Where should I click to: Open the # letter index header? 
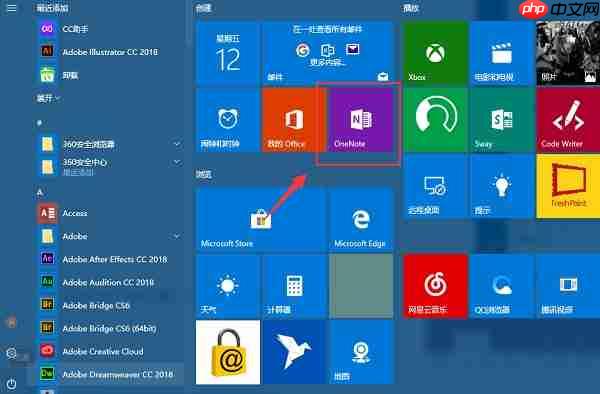[x=39, y=123]
